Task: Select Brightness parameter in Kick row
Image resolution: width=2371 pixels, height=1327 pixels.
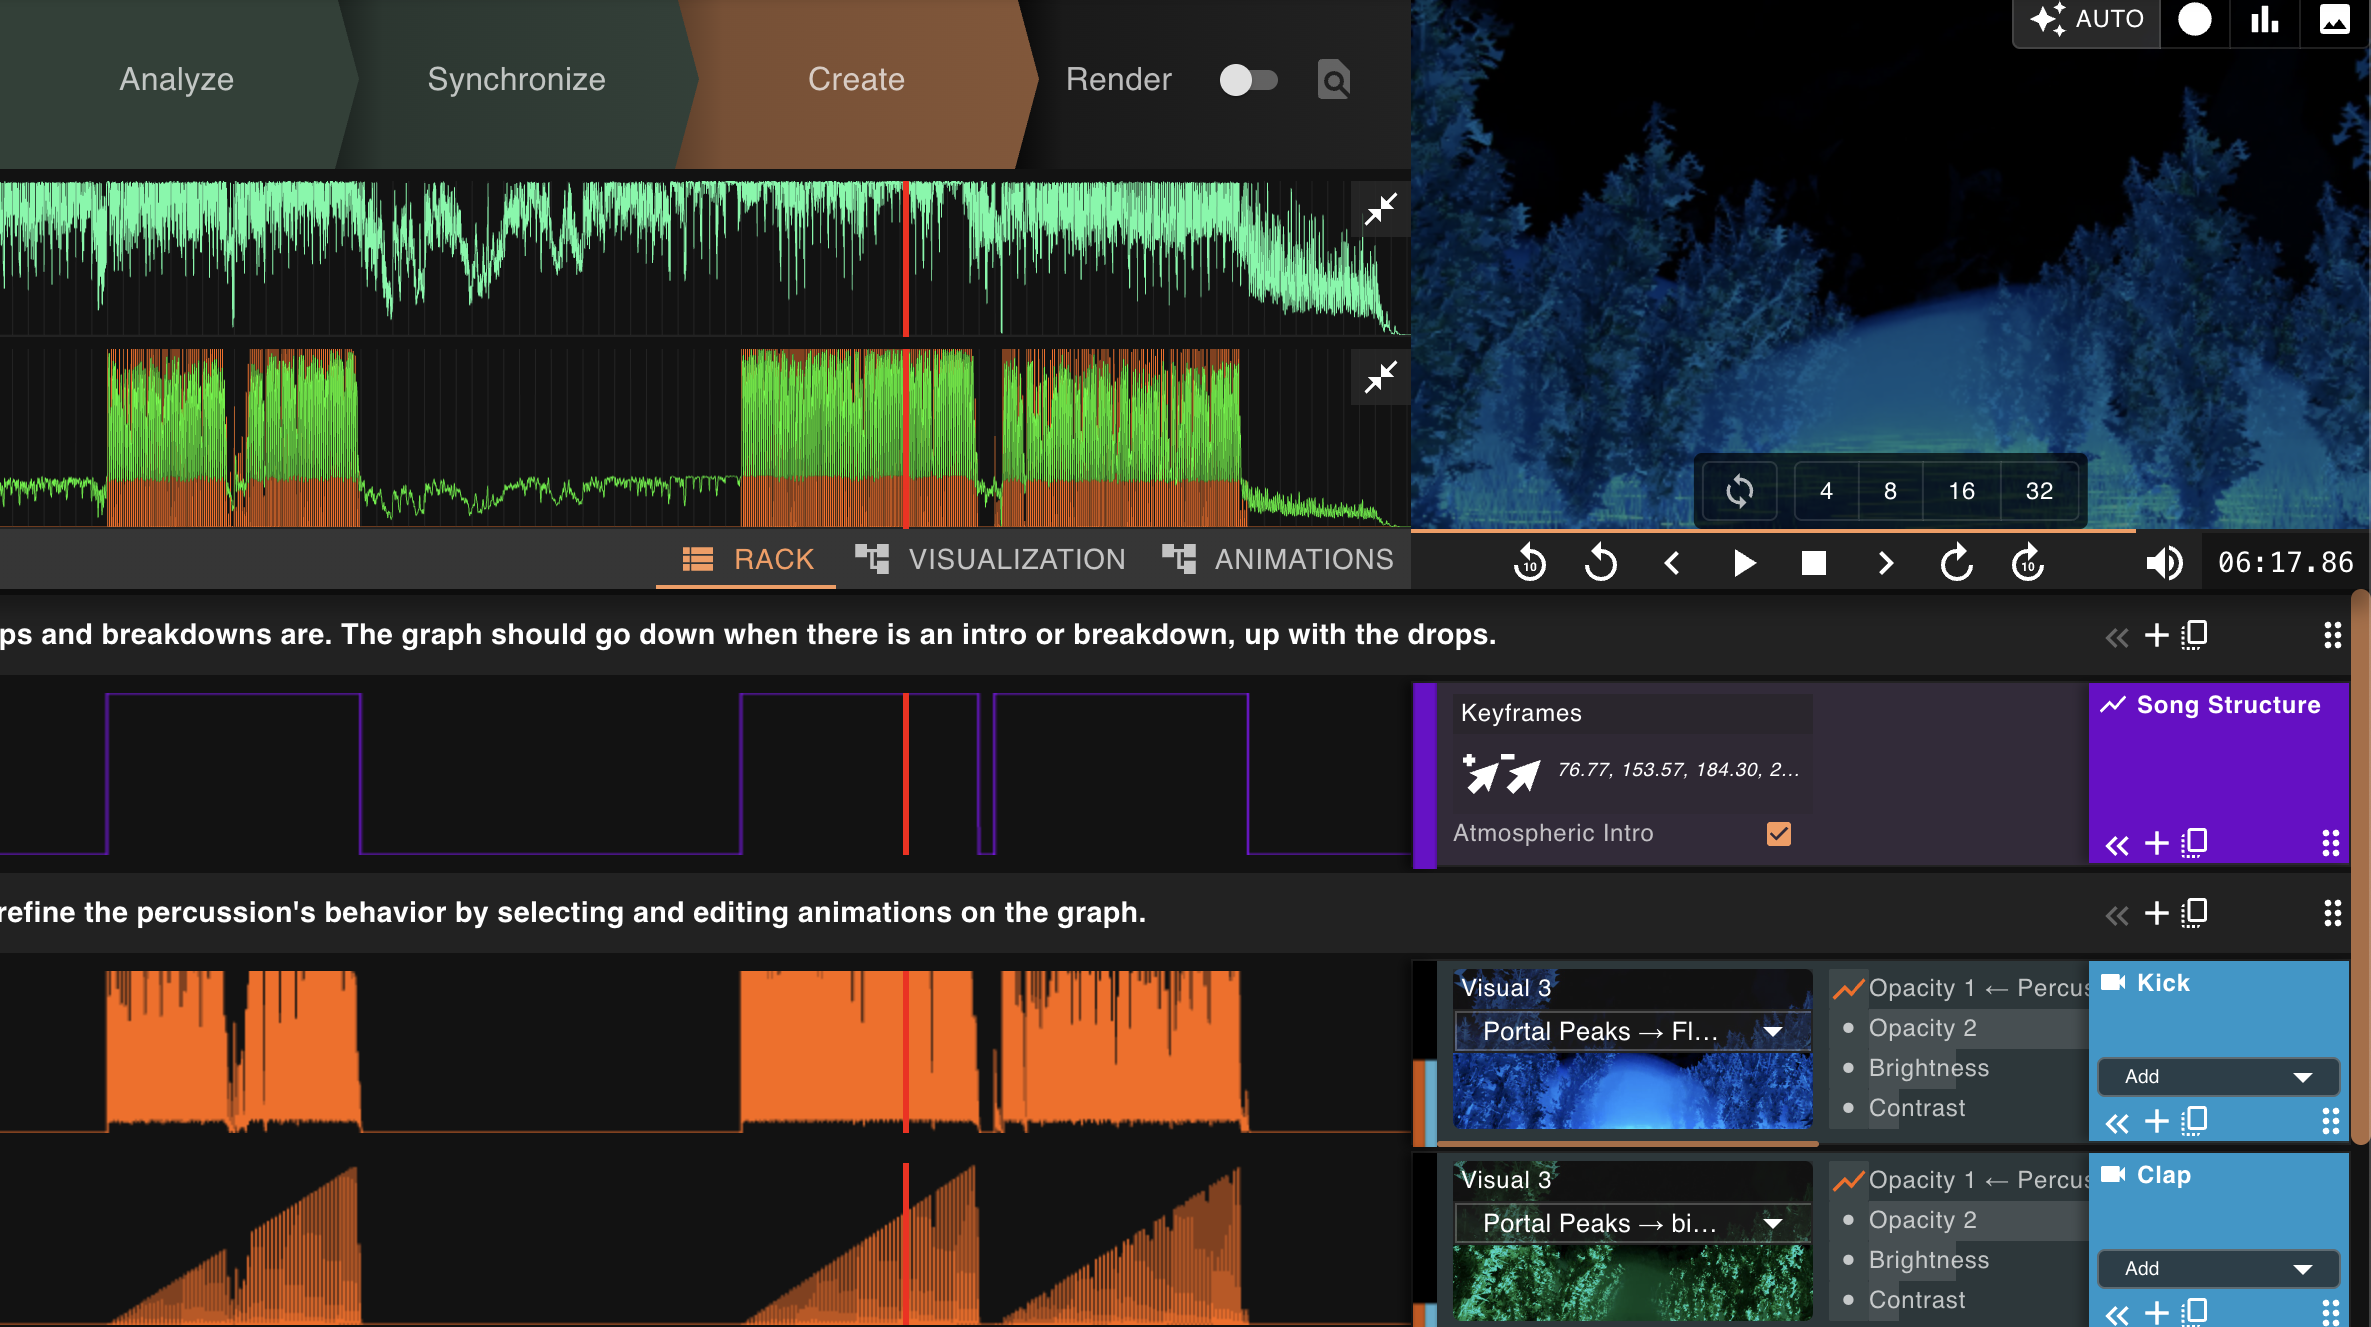Action: tap(1928, 1068)
